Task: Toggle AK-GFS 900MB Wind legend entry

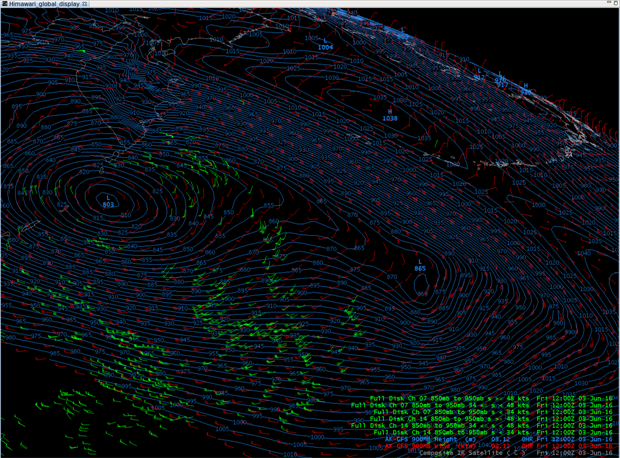Action: click(499, 446)
